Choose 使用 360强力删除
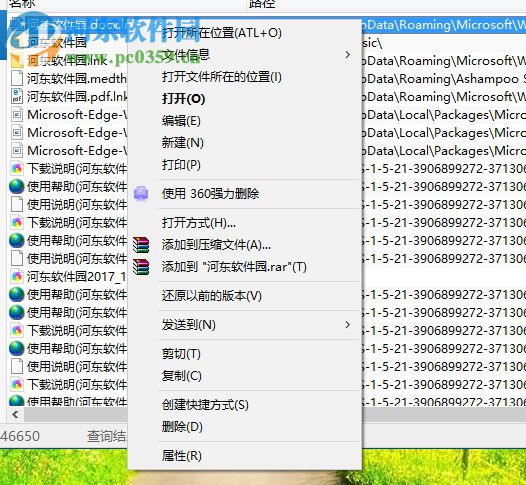Screen dimensions: 526x485 point(210,194)
